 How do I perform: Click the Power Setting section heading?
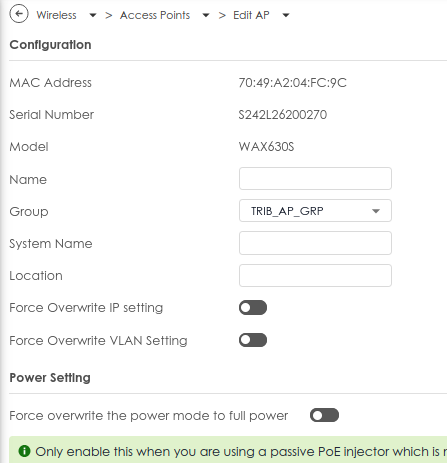tap(50, 378)
